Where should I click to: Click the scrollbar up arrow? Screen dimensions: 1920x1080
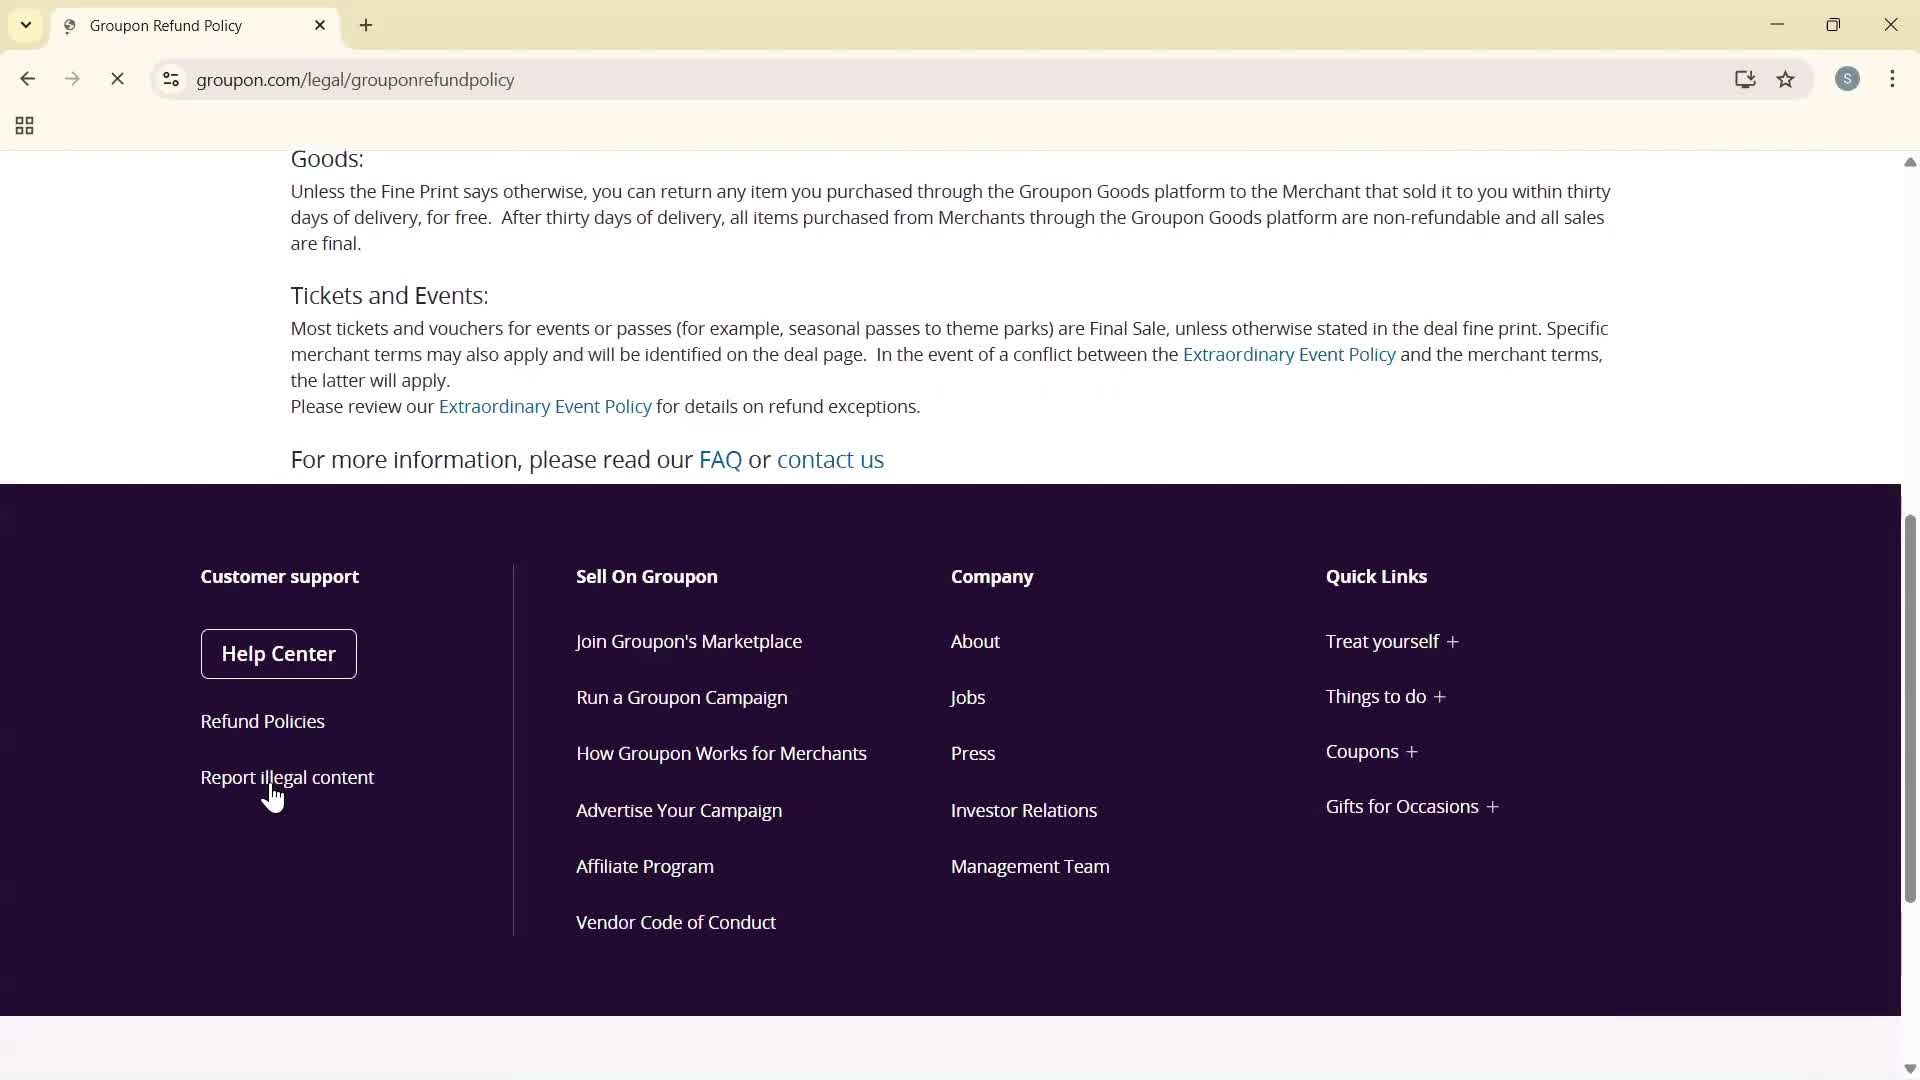pos(1909,162)
